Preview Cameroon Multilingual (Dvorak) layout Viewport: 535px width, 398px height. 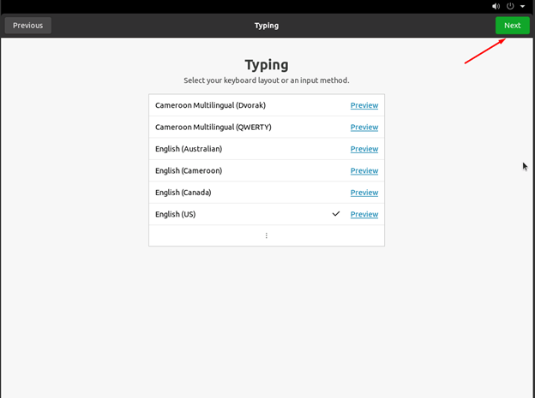(364, 105)
